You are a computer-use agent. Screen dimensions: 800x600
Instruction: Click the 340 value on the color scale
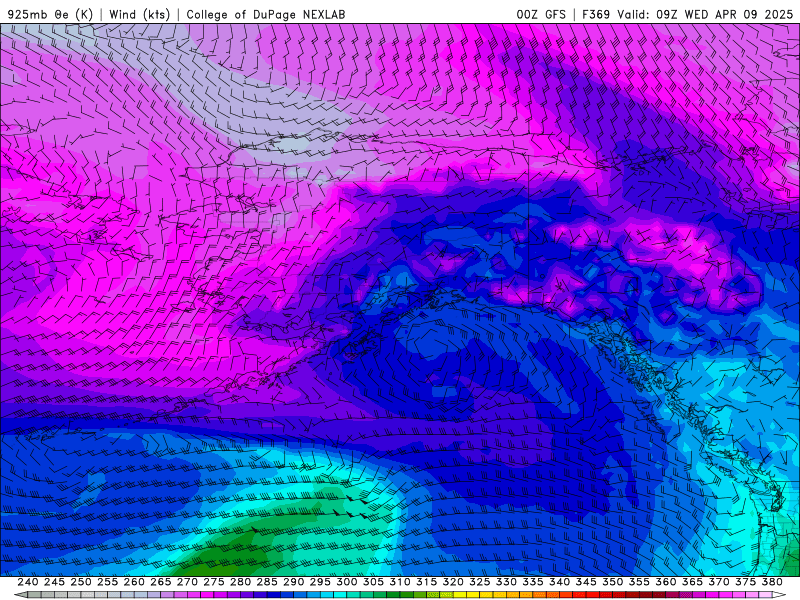(559, 582)
